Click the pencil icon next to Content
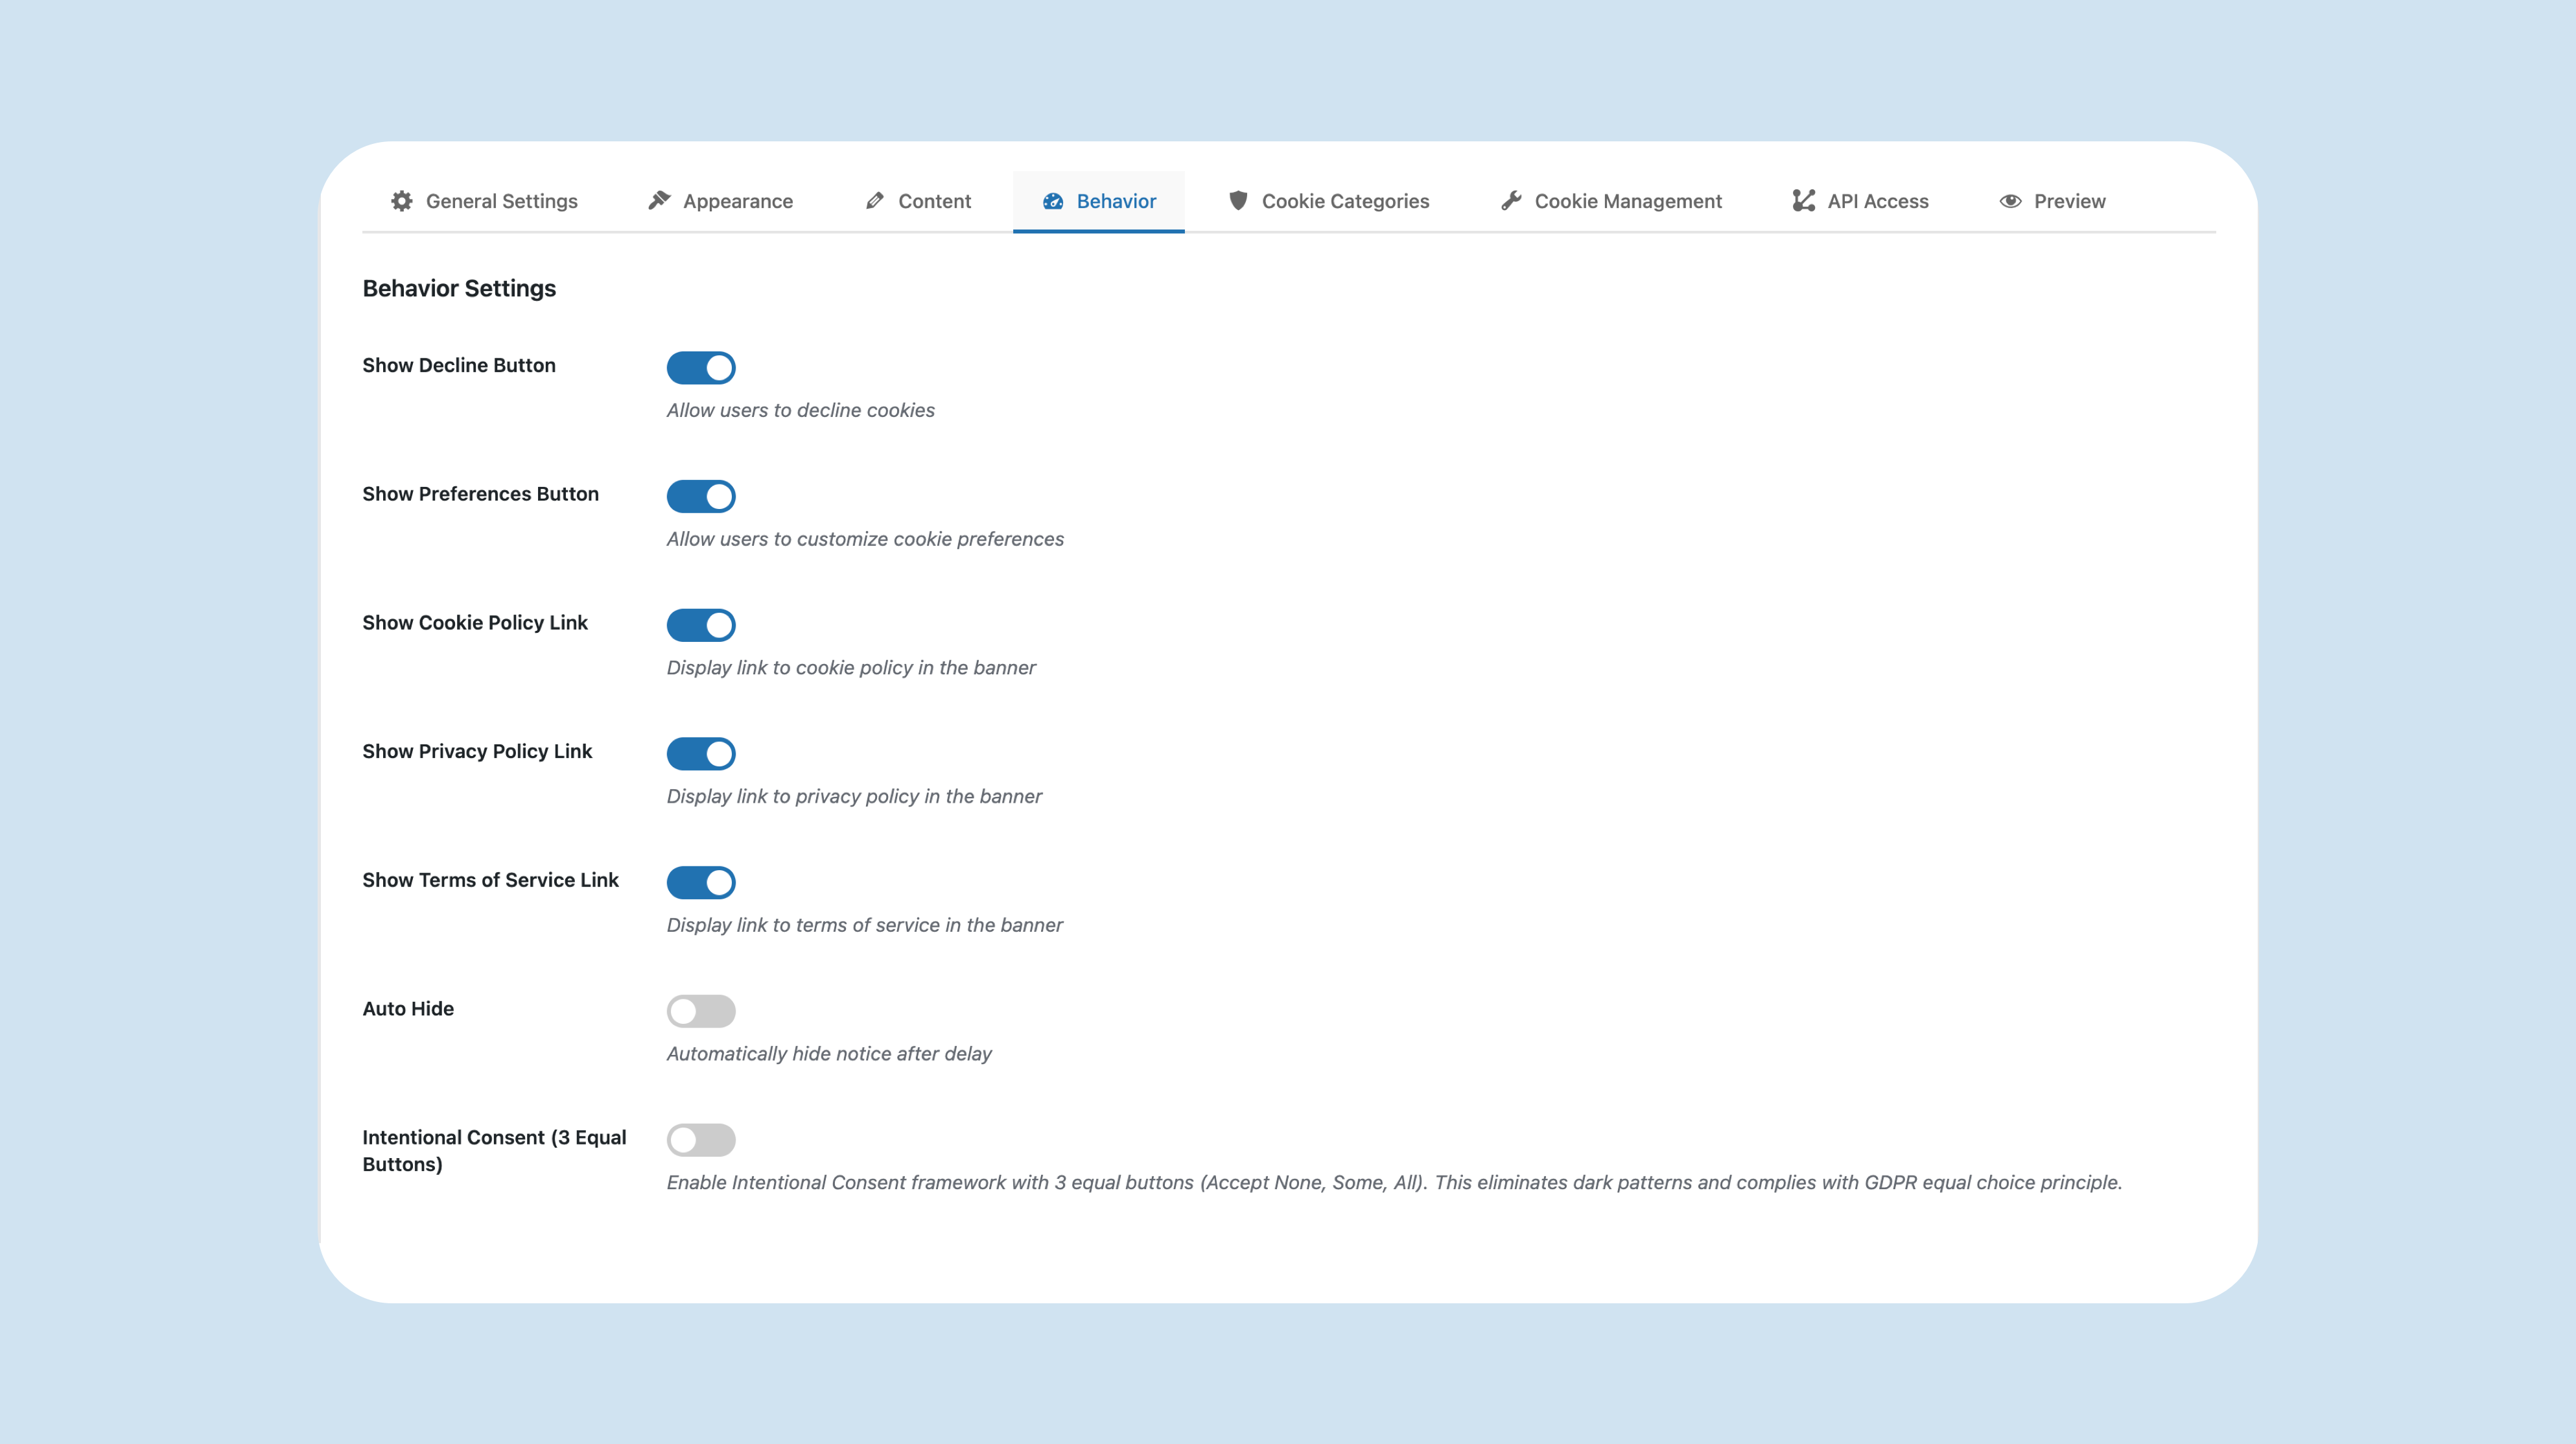 pos(874,200)
